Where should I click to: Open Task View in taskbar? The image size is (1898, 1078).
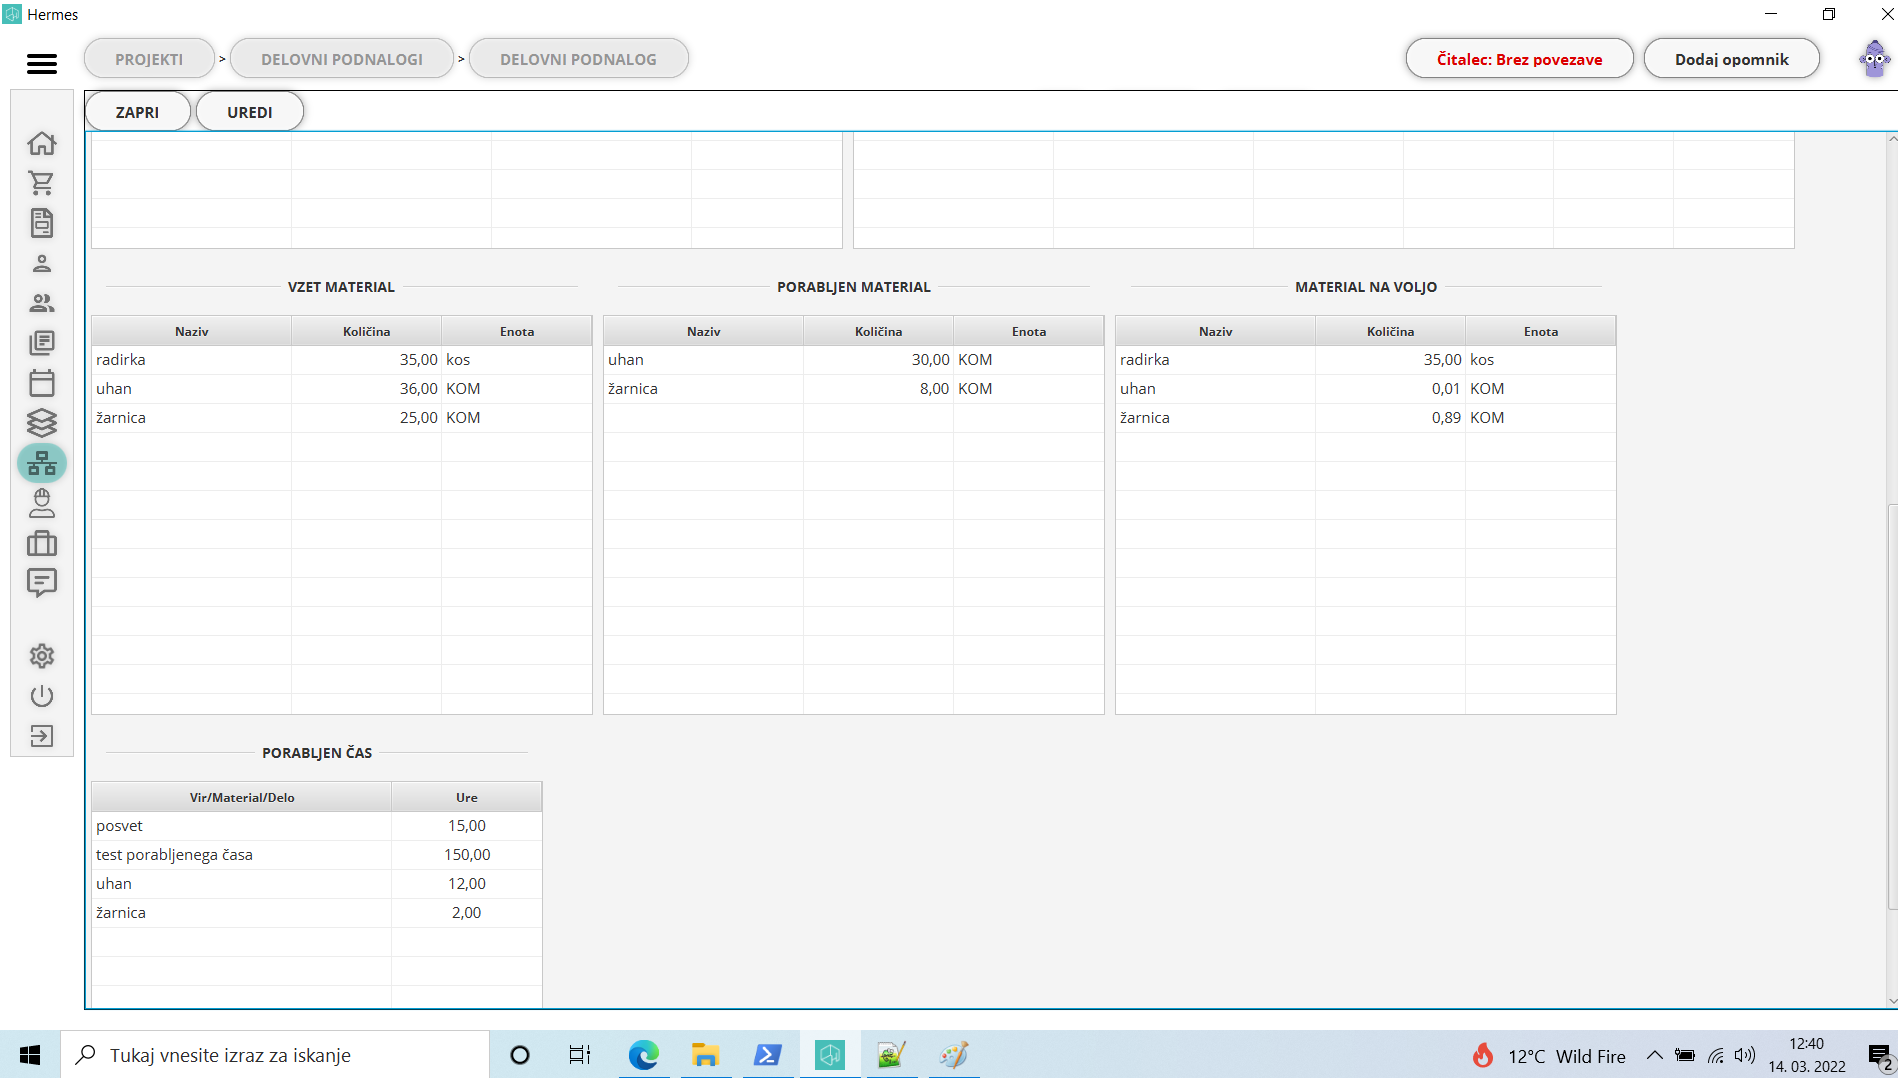tap(580, 1055)
